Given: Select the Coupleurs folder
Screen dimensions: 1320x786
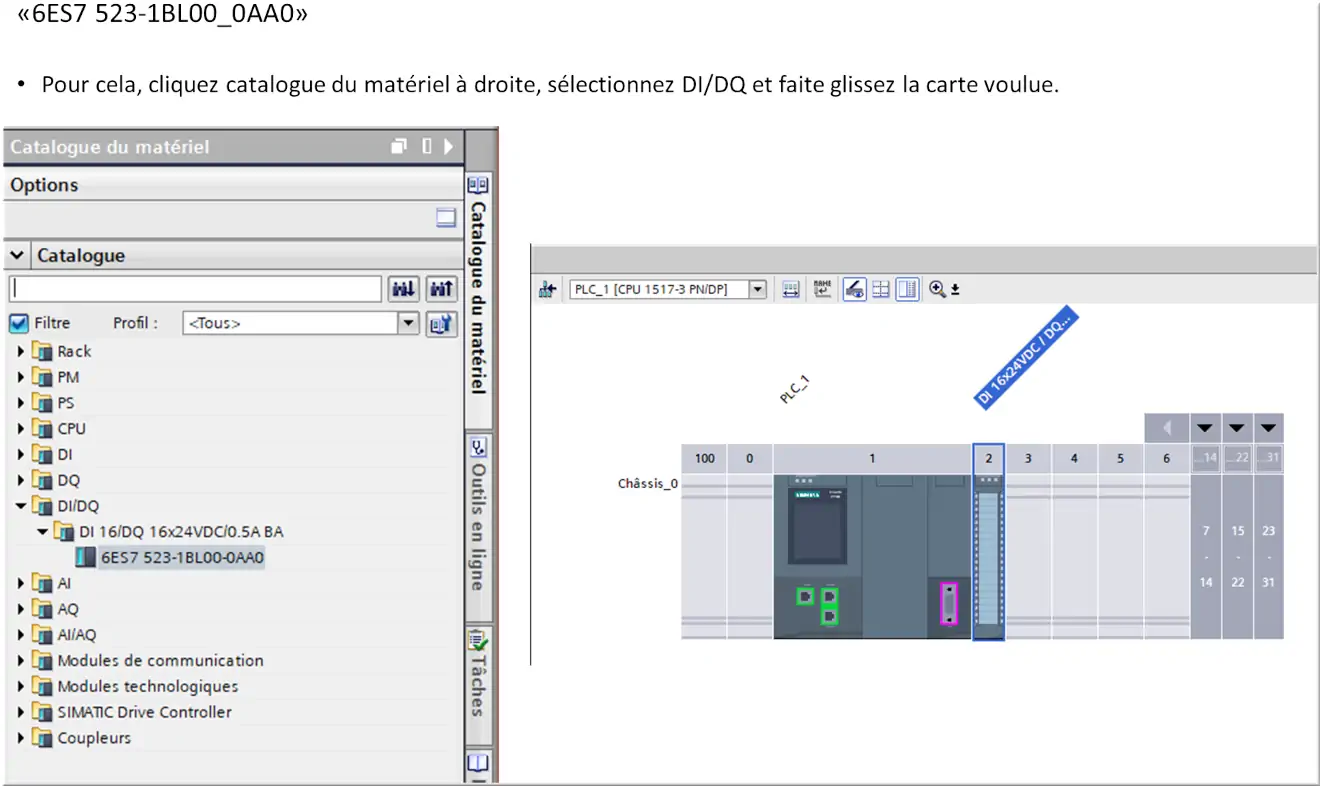Looking at the screenshot, I should 94,738.
